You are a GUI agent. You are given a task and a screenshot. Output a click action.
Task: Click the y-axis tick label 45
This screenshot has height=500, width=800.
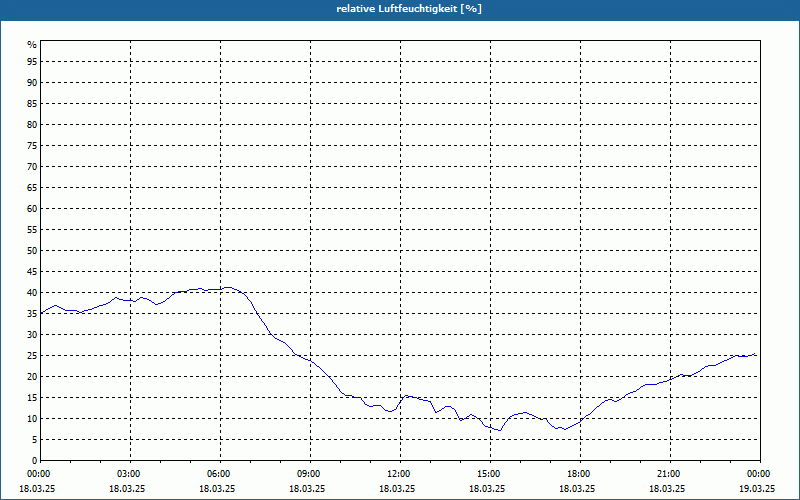[32, 272]
